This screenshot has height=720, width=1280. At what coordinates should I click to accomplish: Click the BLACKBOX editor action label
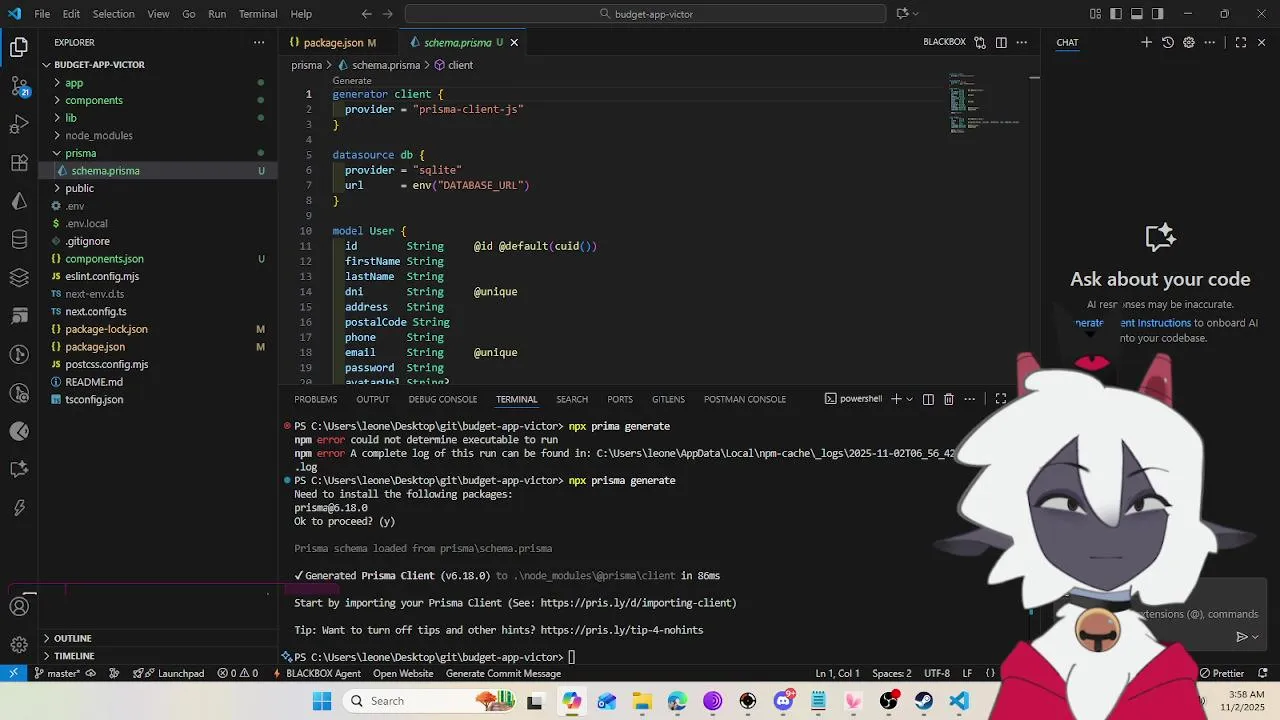tap(944, 42)
